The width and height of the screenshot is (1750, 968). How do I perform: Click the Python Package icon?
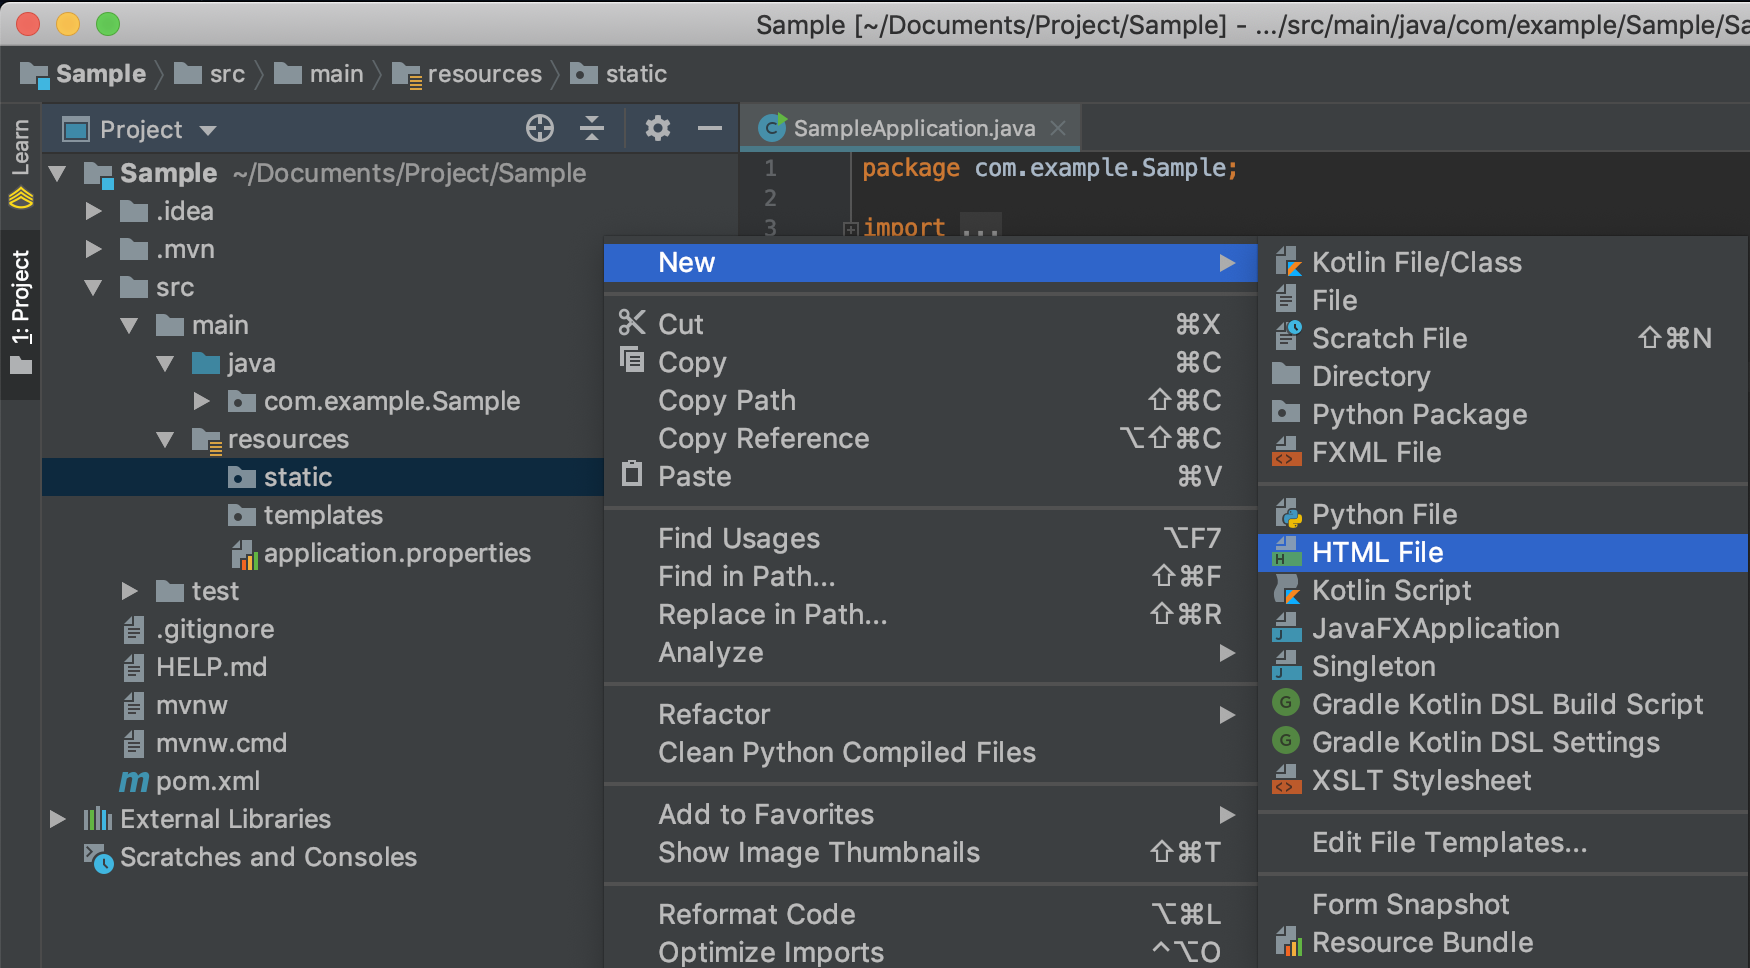coord(1286,413)
